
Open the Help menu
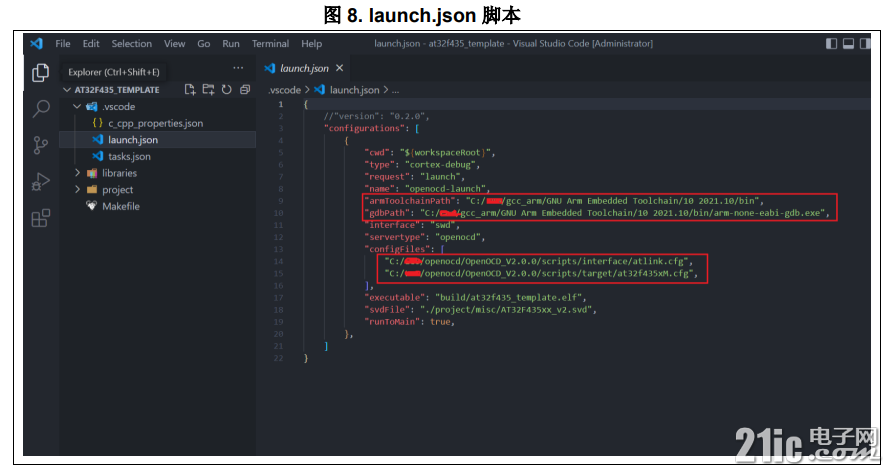click(311, 44)
